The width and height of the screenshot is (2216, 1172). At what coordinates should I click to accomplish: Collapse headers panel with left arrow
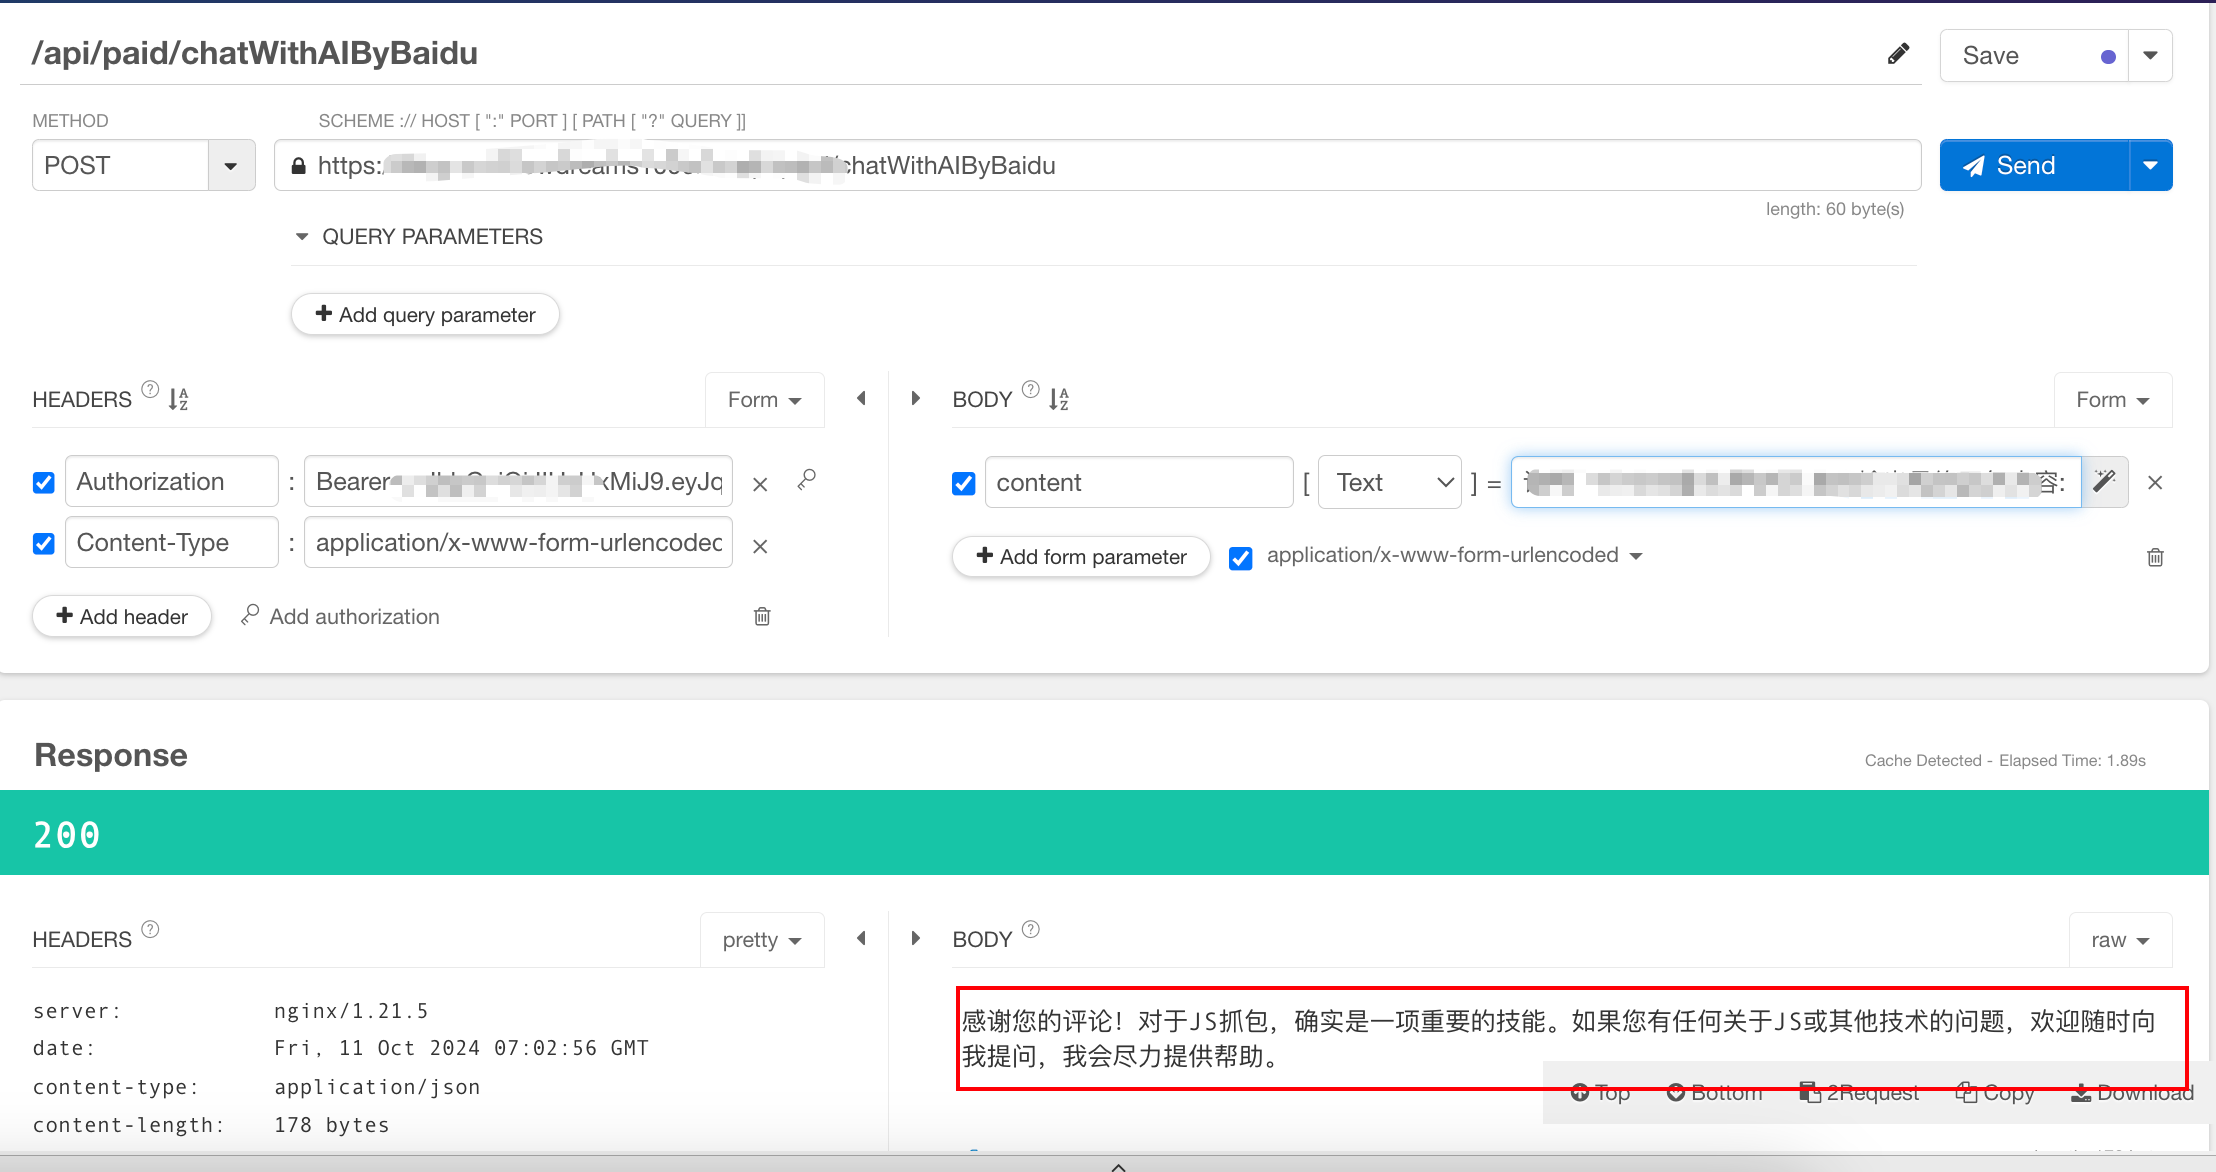(x=861, y=398)
